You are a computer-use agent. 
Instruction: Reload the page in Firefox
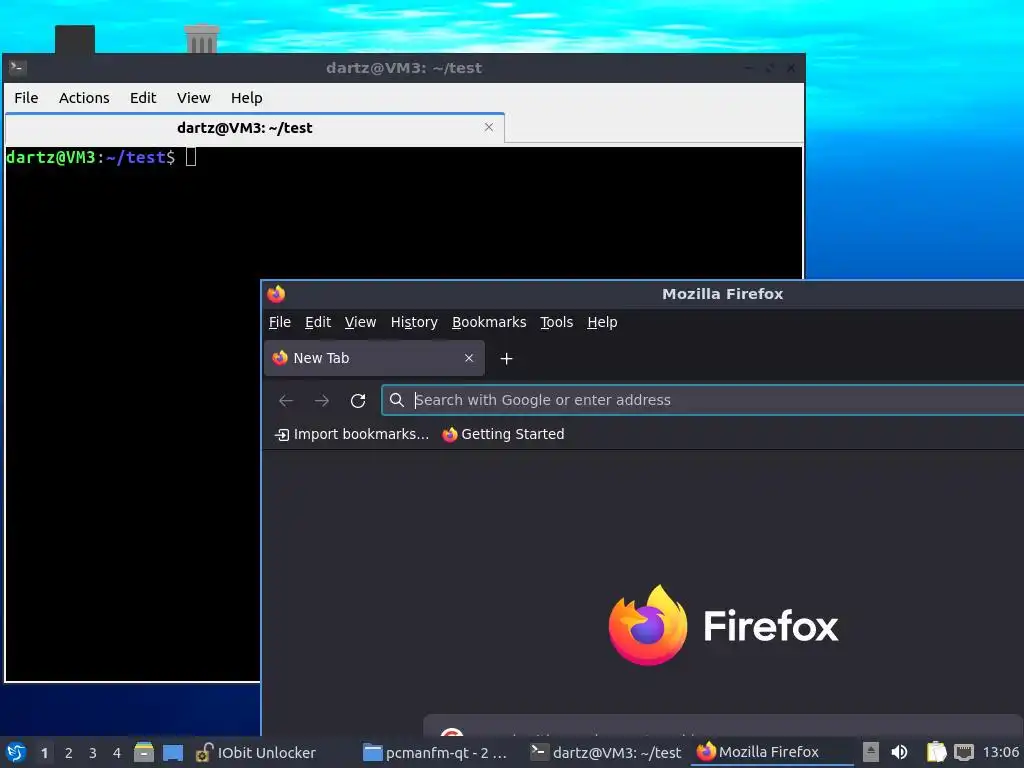tap(358, 400)
